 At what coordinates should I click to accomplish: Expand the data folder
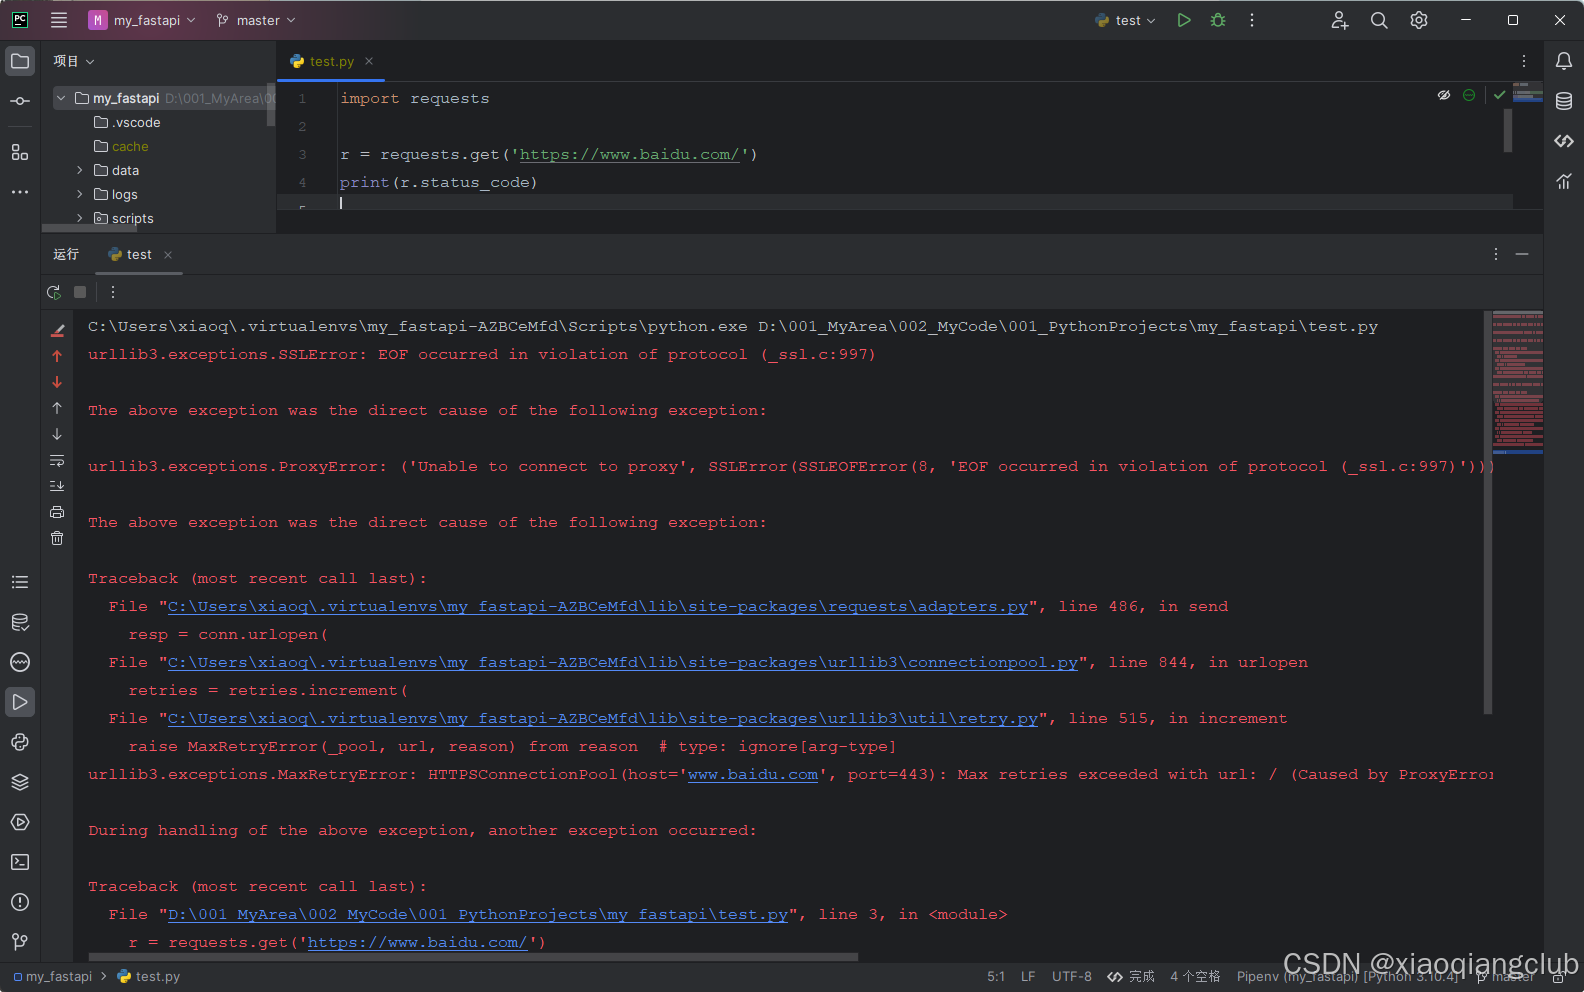[80, 170]
